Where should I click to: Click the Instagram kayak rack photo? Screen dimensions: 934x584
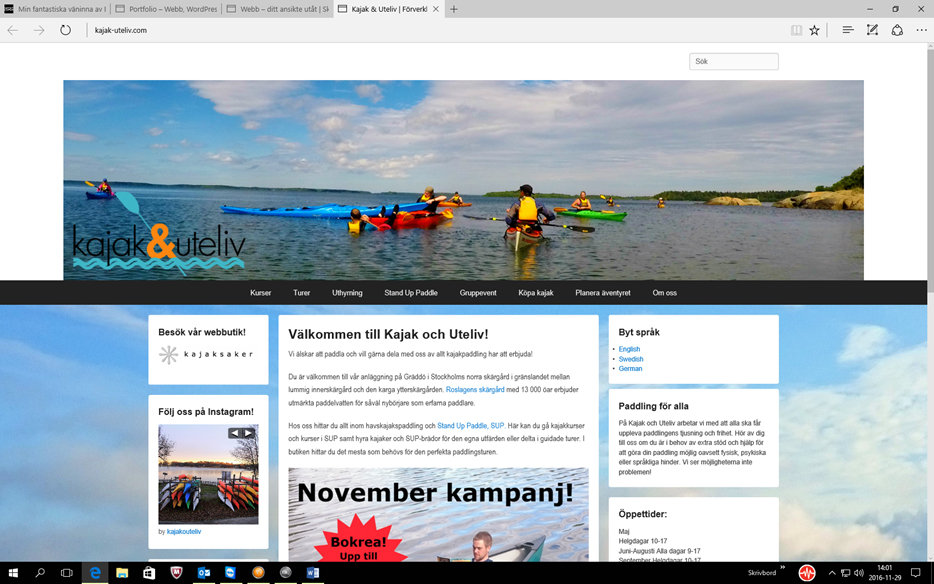208,474
